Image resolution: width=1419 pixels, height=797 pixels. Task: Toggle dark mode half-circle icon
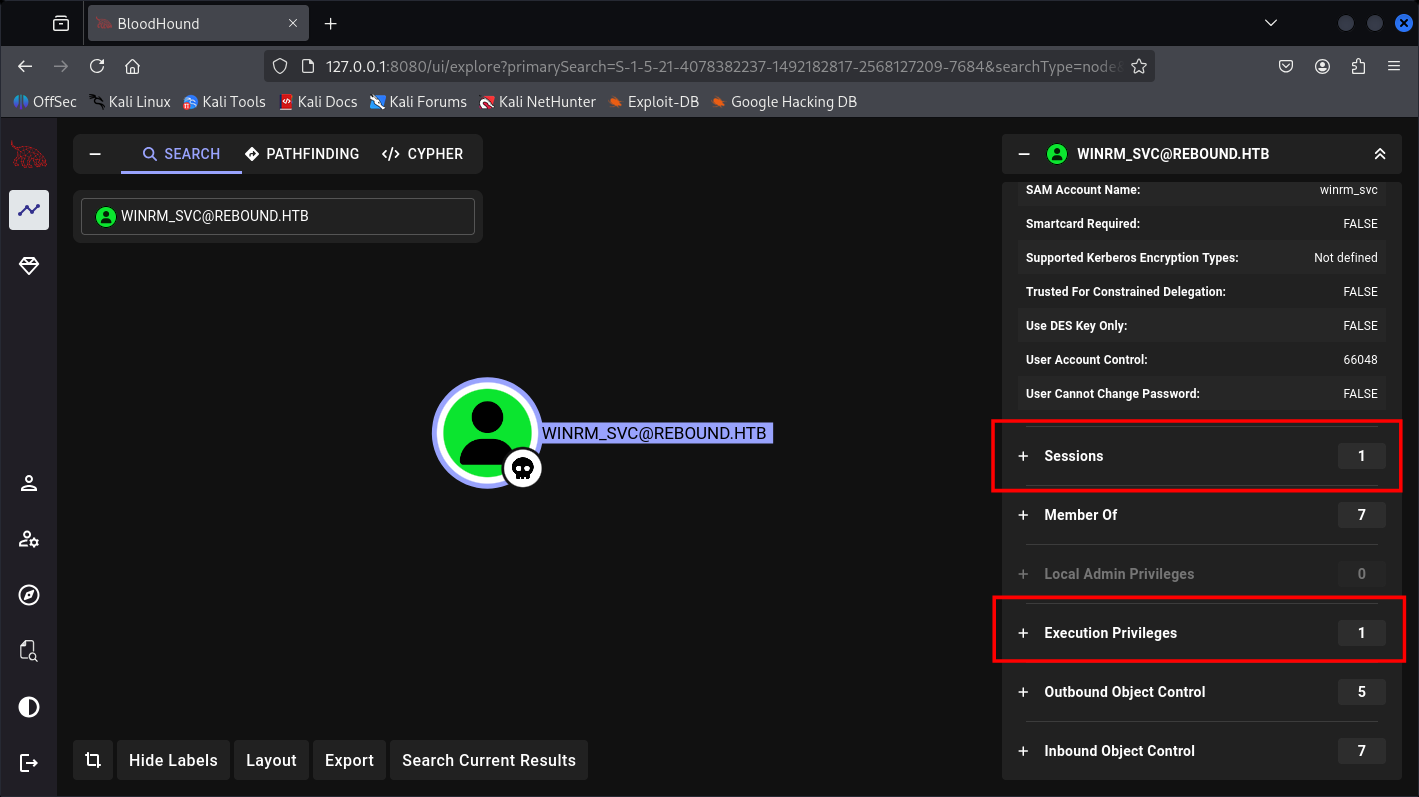tap(29, 708)
